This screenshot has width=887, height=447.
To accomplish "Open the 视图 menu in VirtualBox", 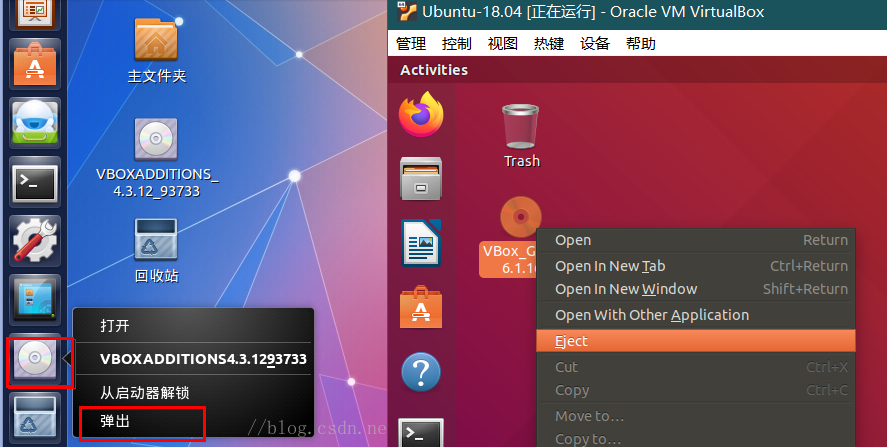I will coord(502,44).
